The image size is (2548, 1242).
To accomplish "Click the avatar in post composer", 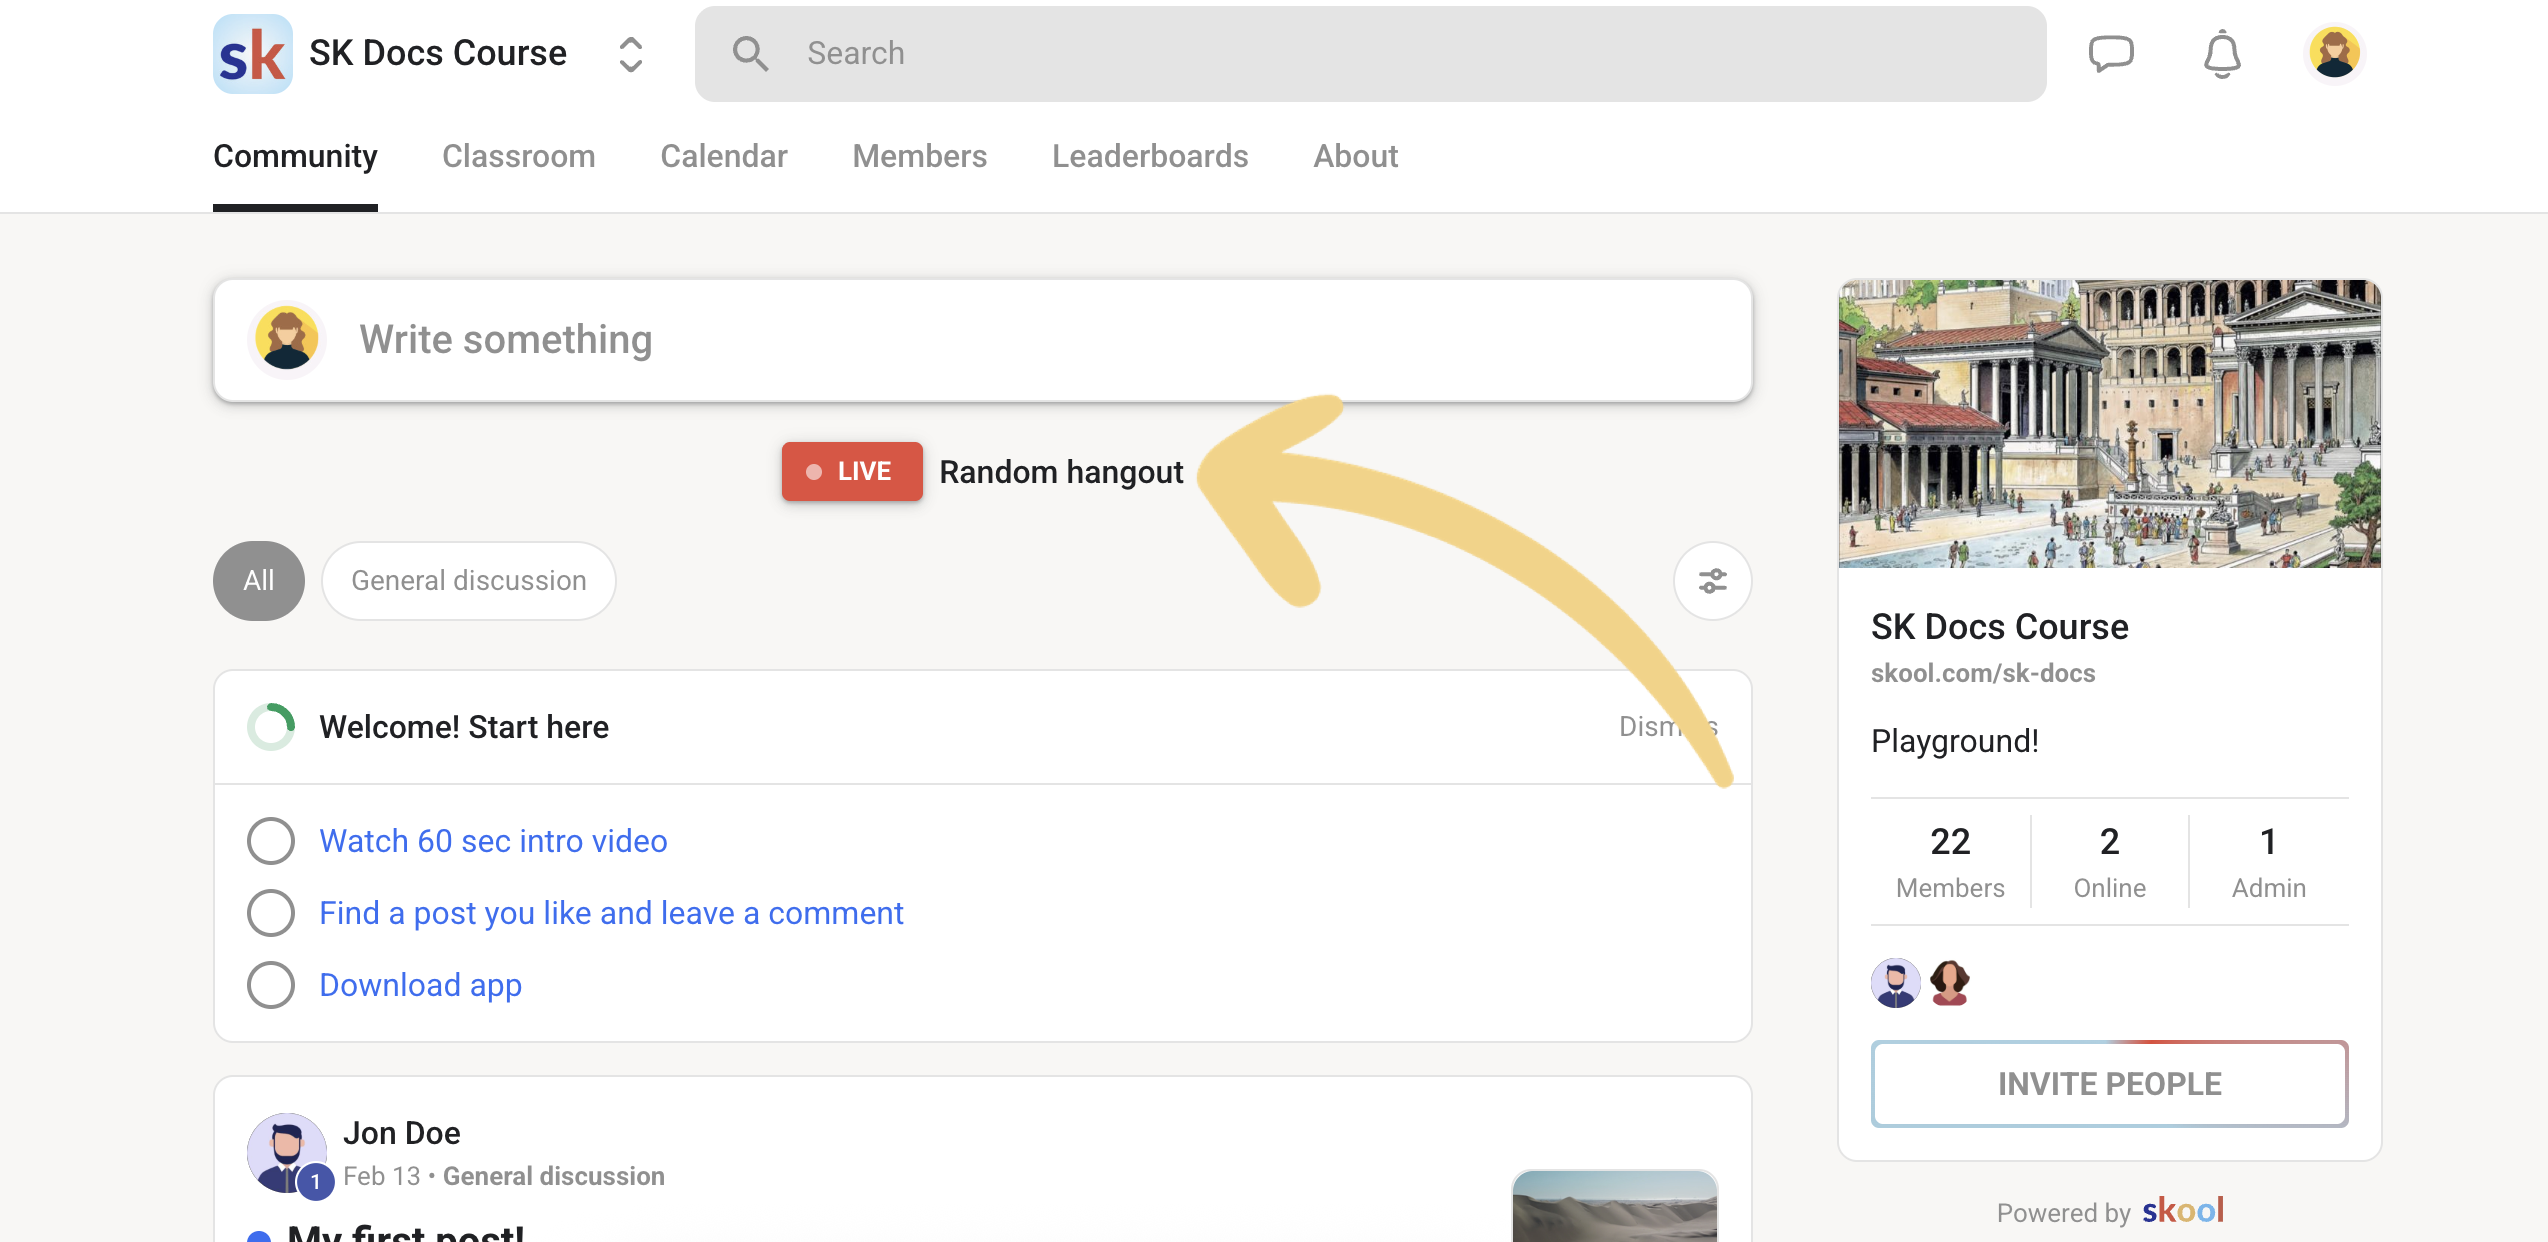I will coord(287,340).
